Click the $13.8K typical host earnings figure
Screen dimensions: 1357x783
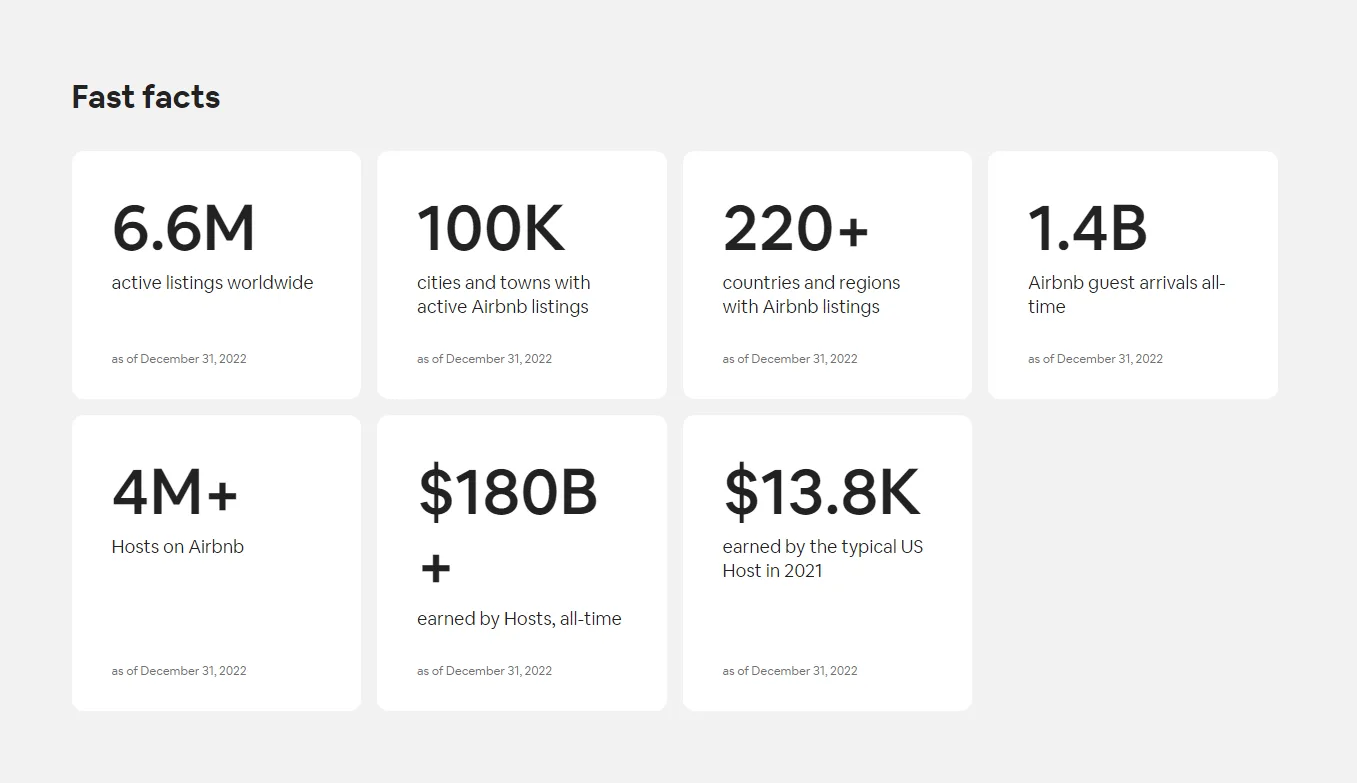[x=821, y=492]
